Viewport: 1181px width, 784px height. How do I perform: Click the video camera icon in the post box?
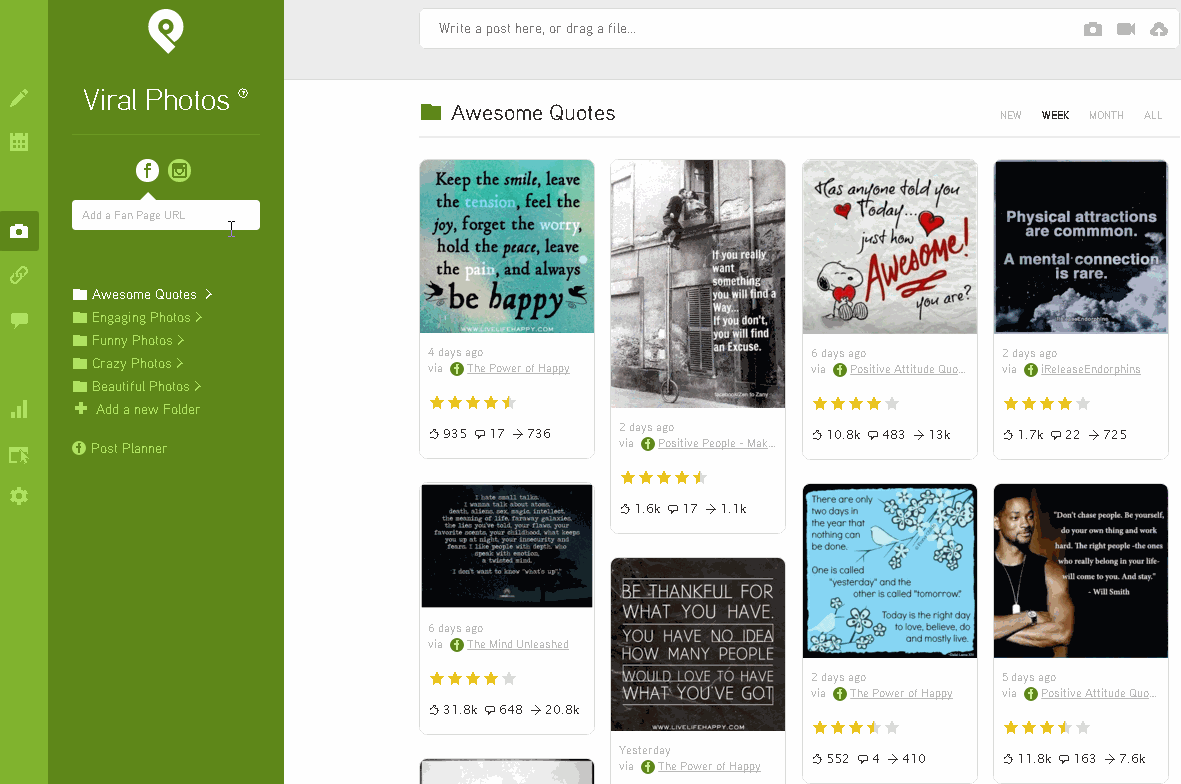[x=1126, y=29]
